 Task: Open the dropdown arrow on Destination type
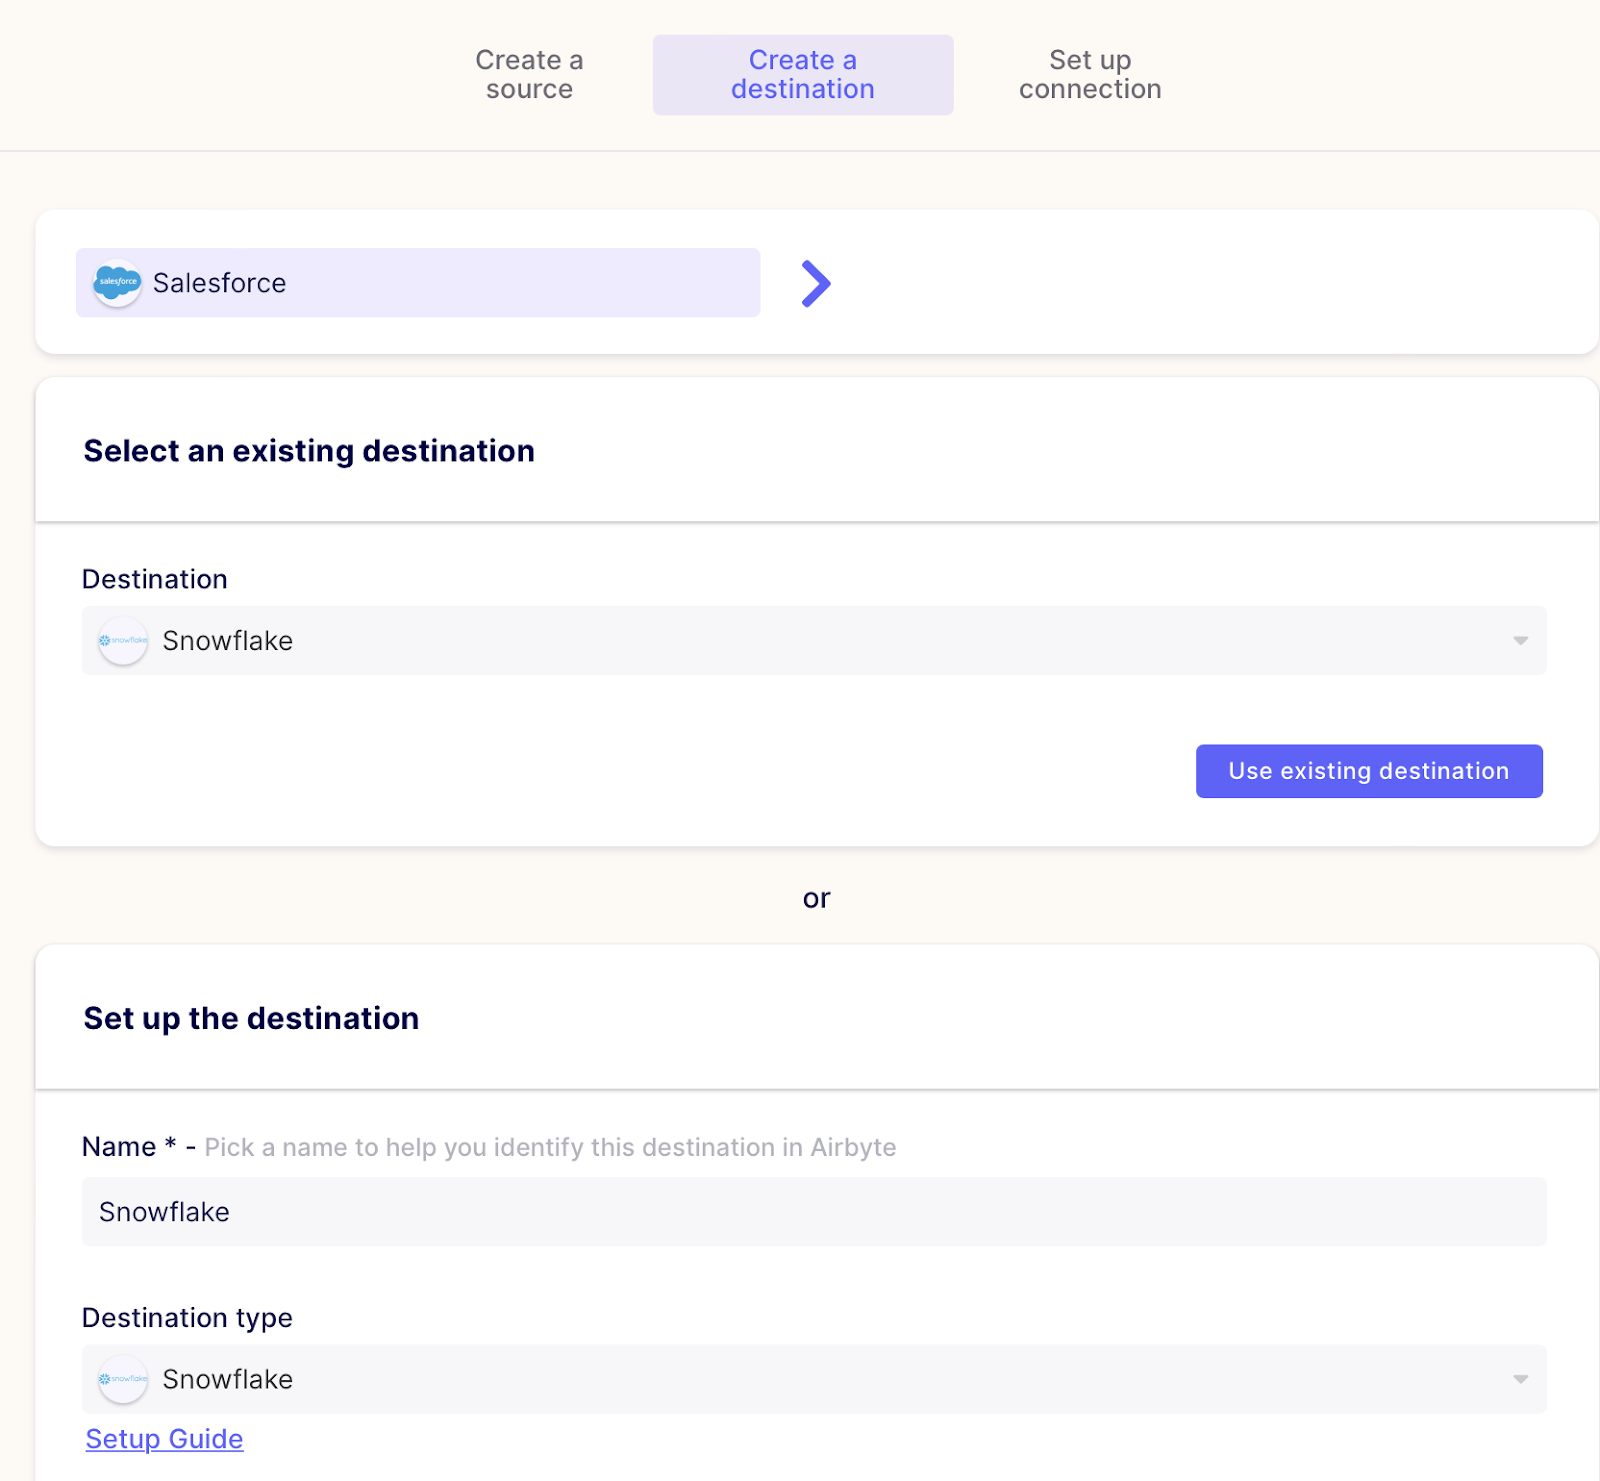pos(1519,1379)
